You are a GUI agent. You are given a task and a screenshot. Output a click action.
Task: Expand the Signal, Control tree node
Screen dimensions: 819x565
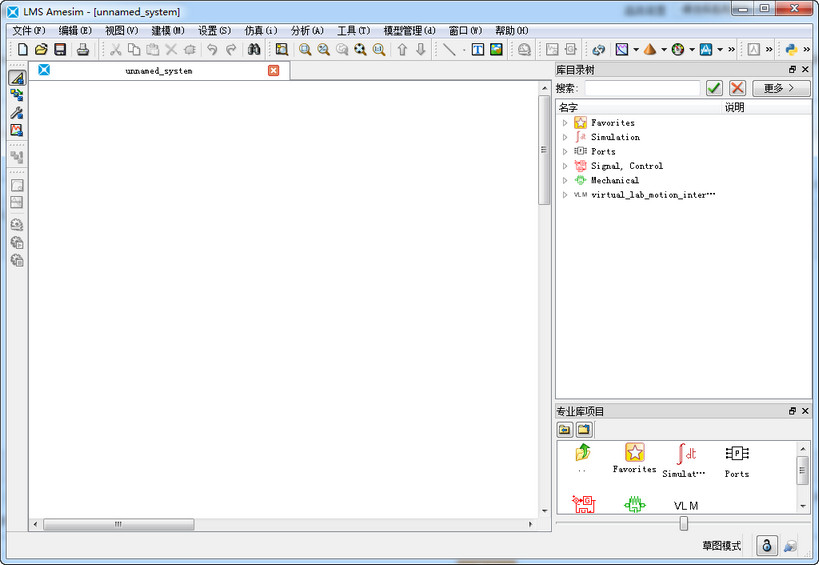click(x=565, y=166)
